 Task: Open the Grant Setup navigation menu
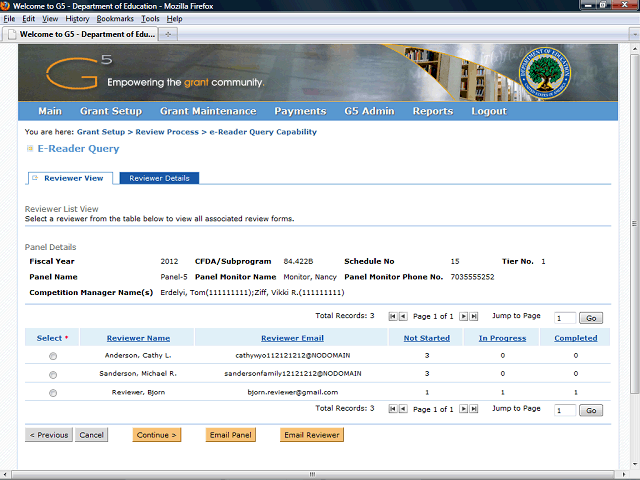click(x=111, y=111)
